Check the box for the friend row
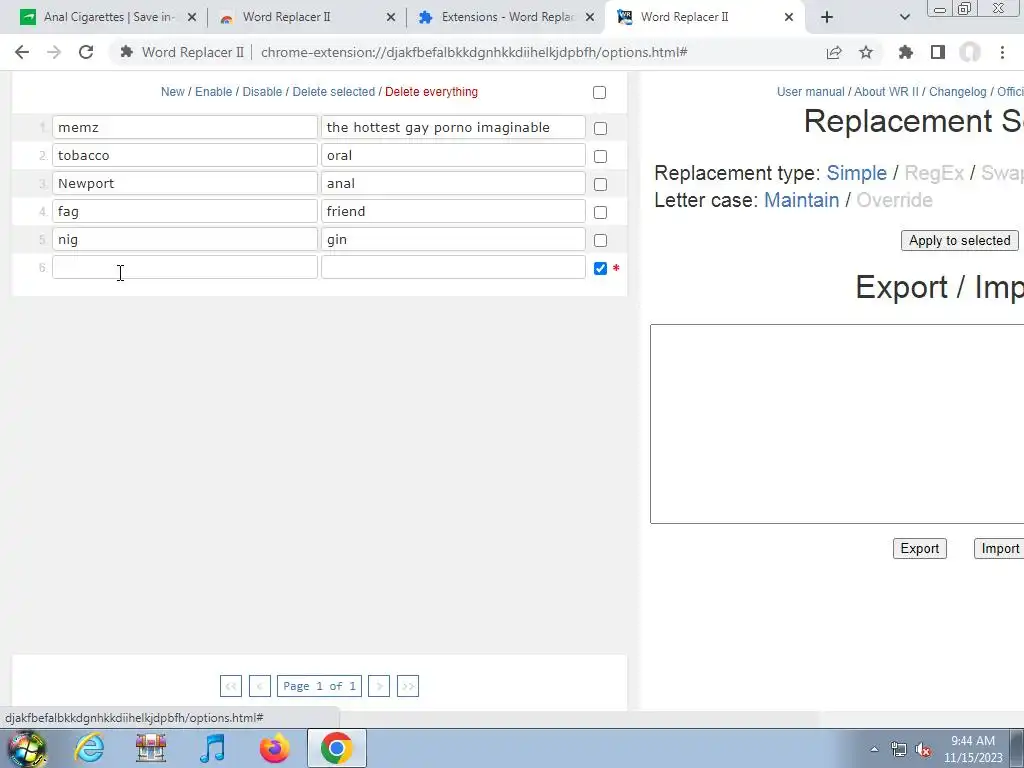The height and width of the screenshot is (768, 1024). 600,213
